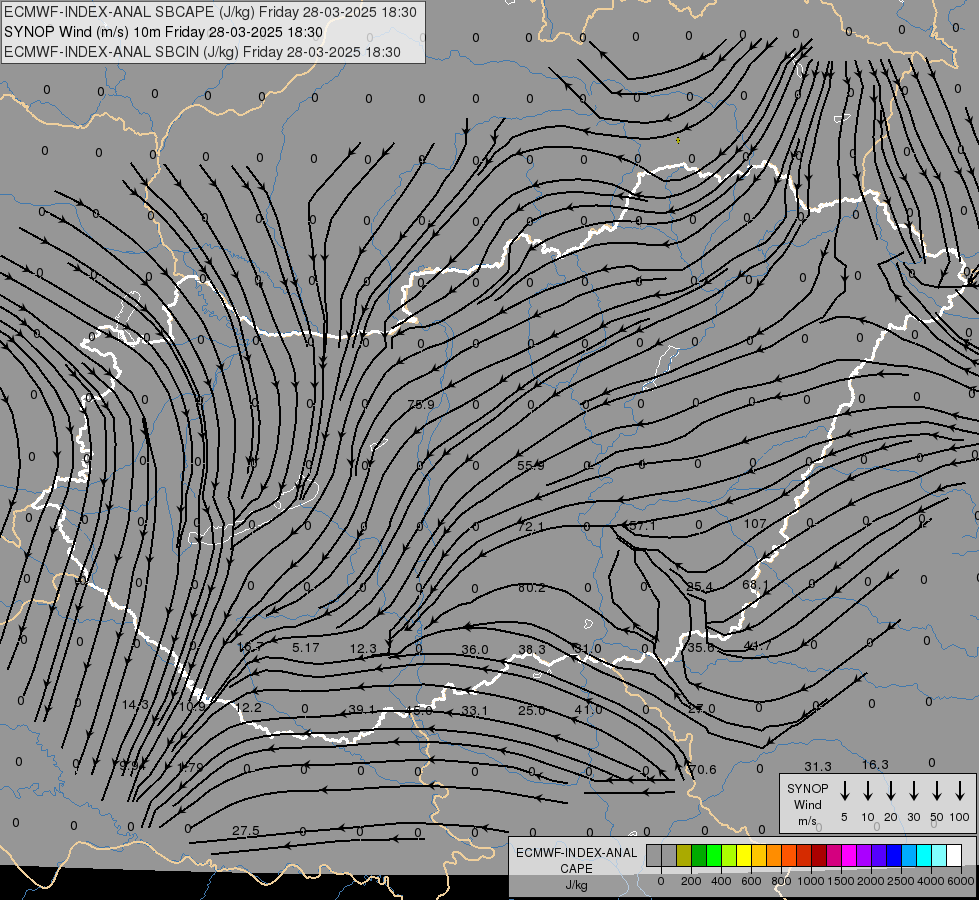The height and width of the screenshot is (900, 979).
Task: Click the 68.1 CAPE value on the map
Action: tap(755, 585)
